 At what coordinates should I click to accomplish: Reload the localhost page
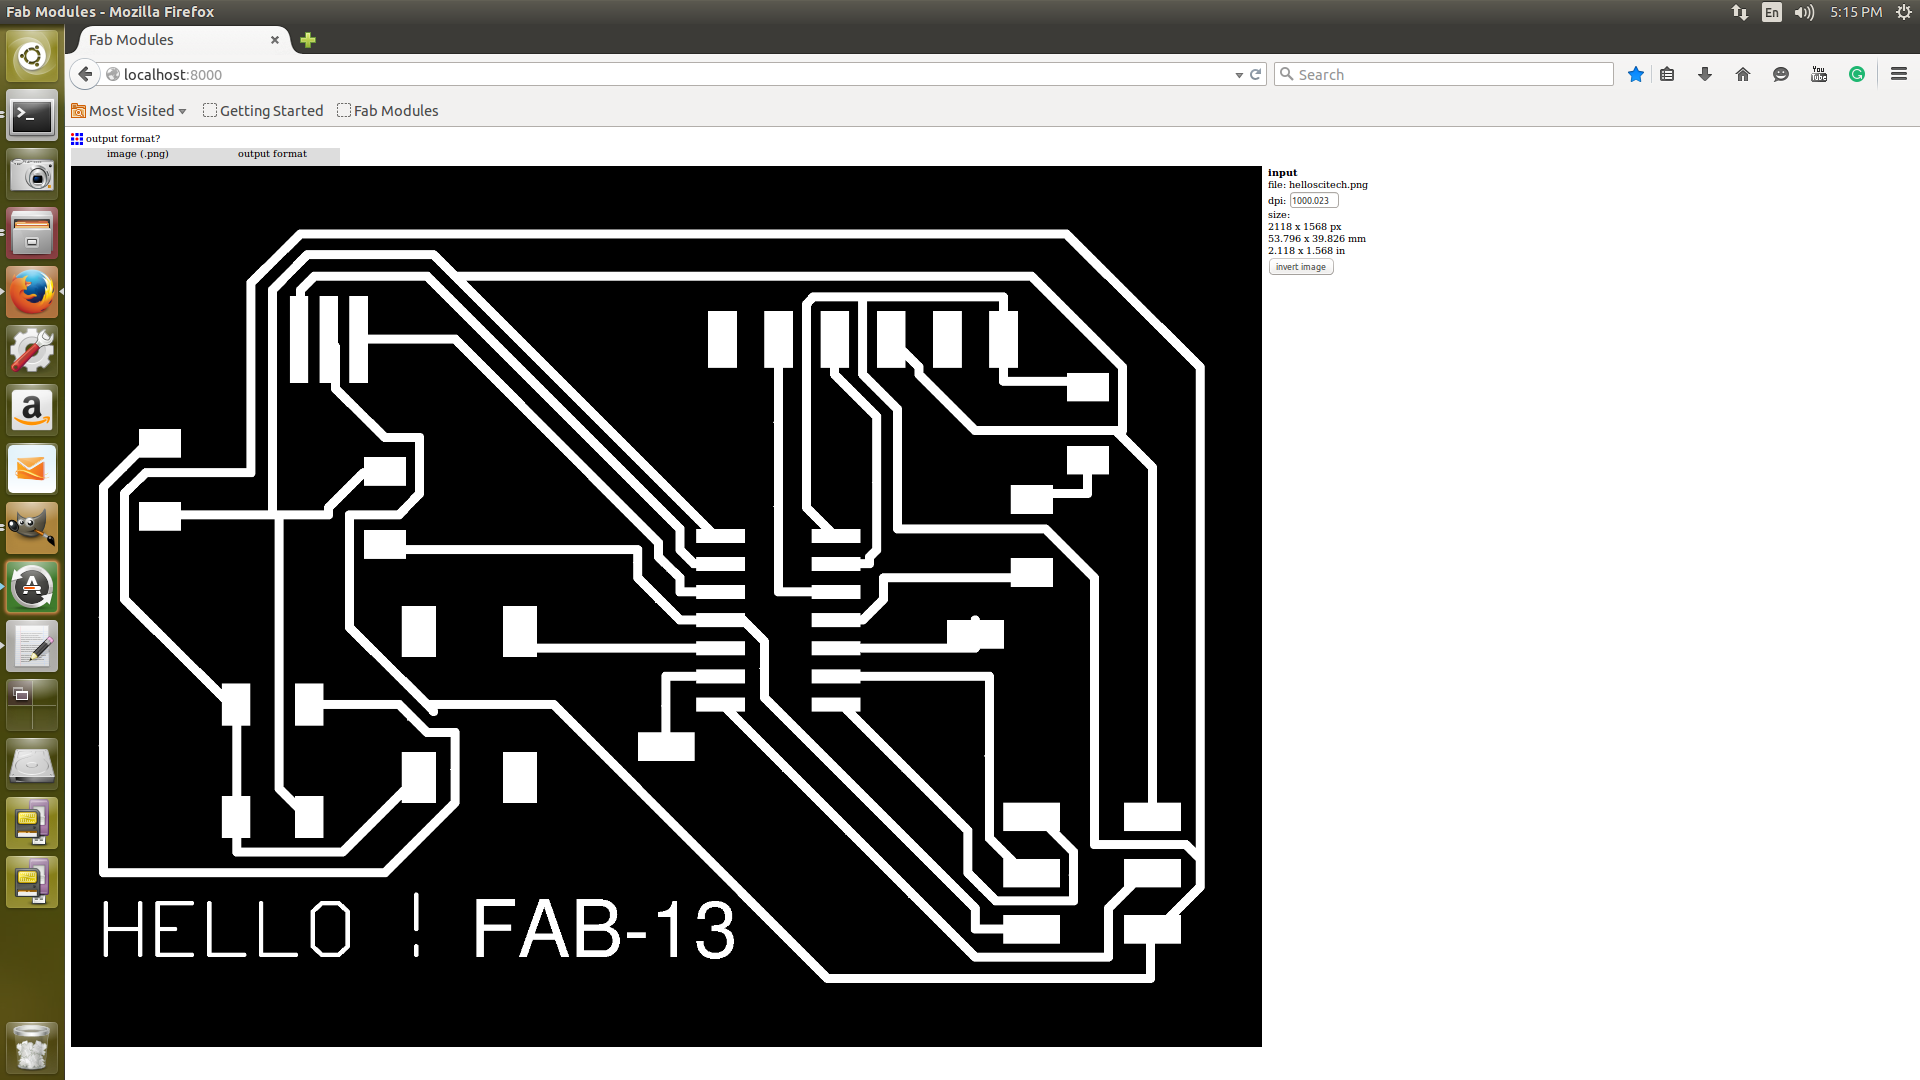coord(1256,74)
